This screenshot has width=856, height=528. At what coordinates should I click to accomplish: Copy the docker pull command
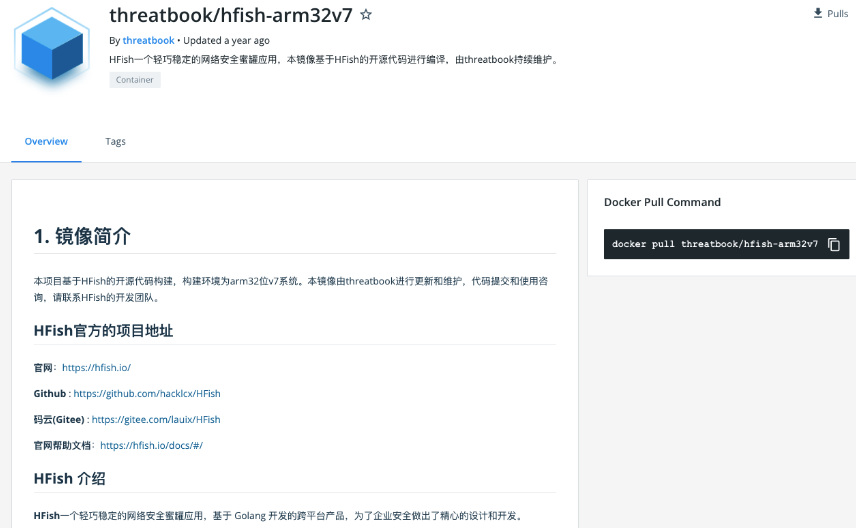coord(834,244)
